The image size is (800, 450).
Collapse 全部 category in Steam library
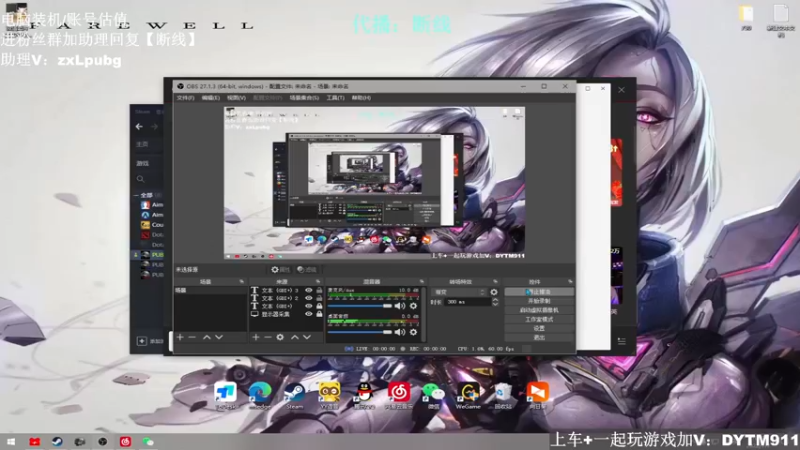136,195
